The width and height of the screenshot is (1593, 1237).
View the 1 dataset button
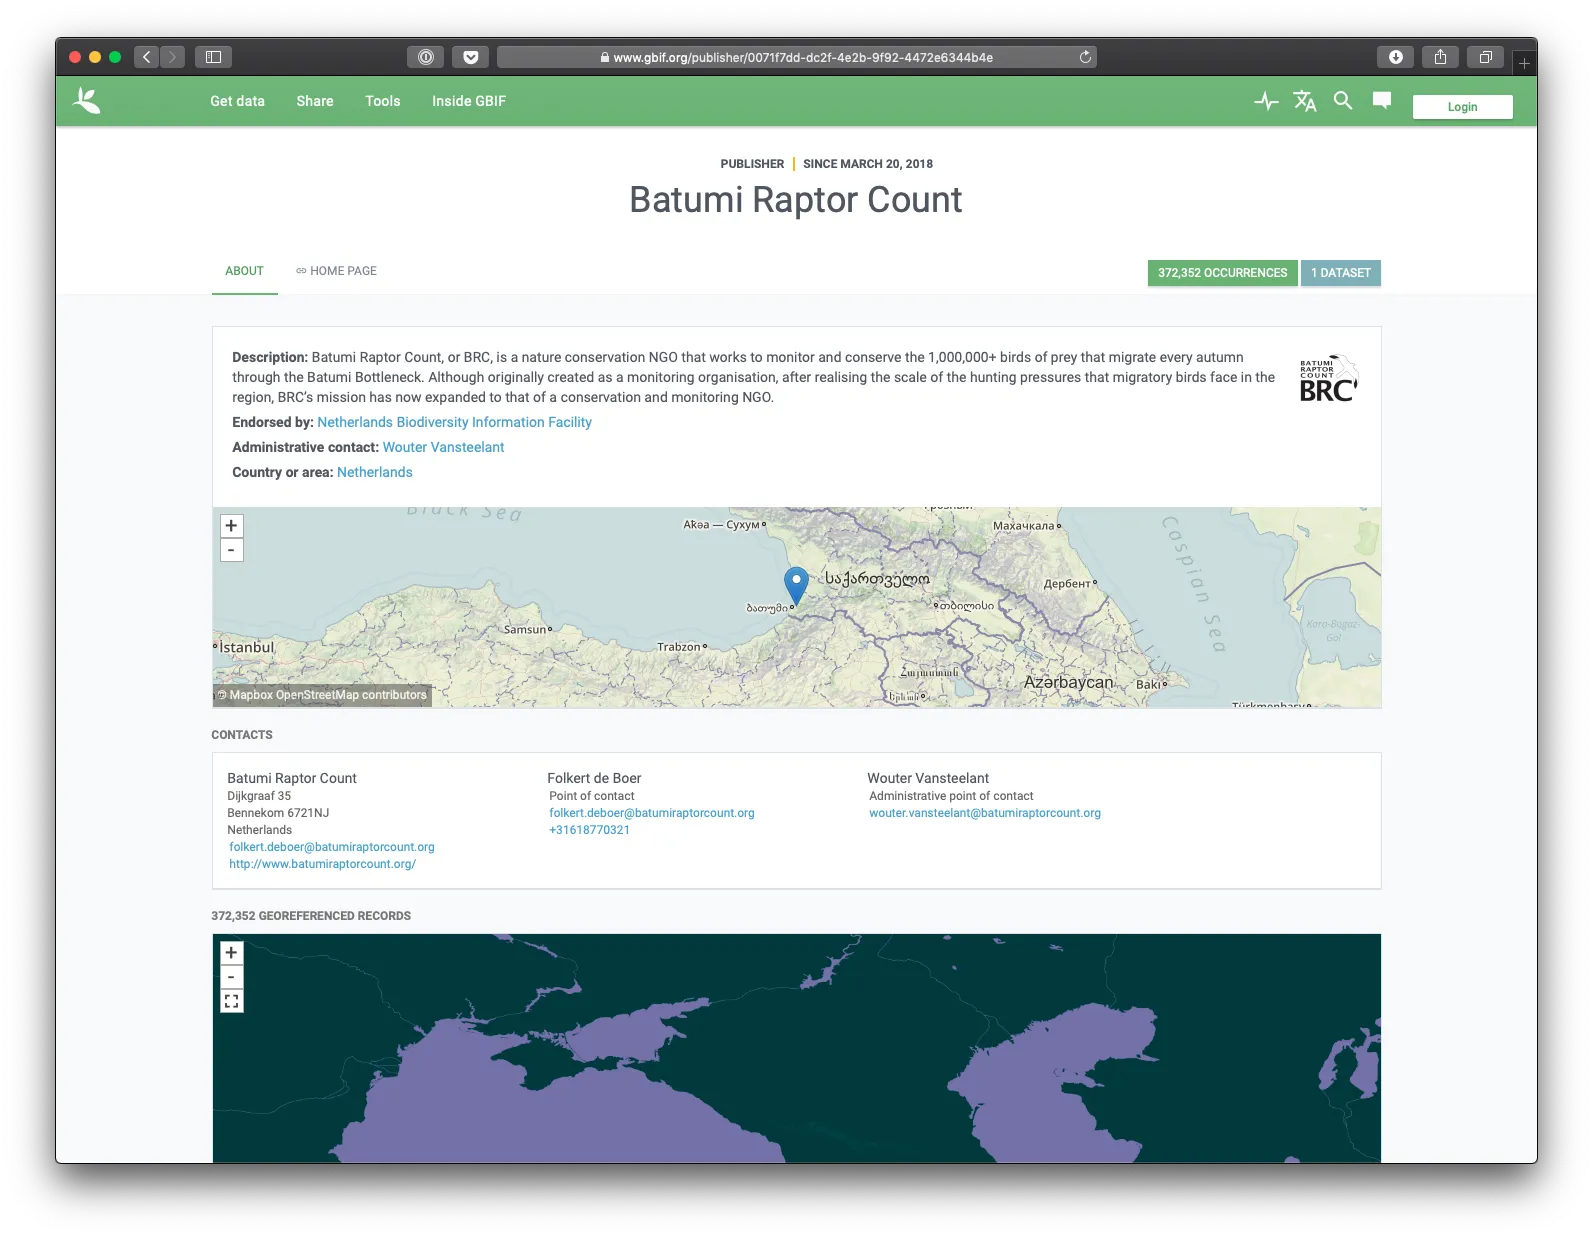point(1341,273)
